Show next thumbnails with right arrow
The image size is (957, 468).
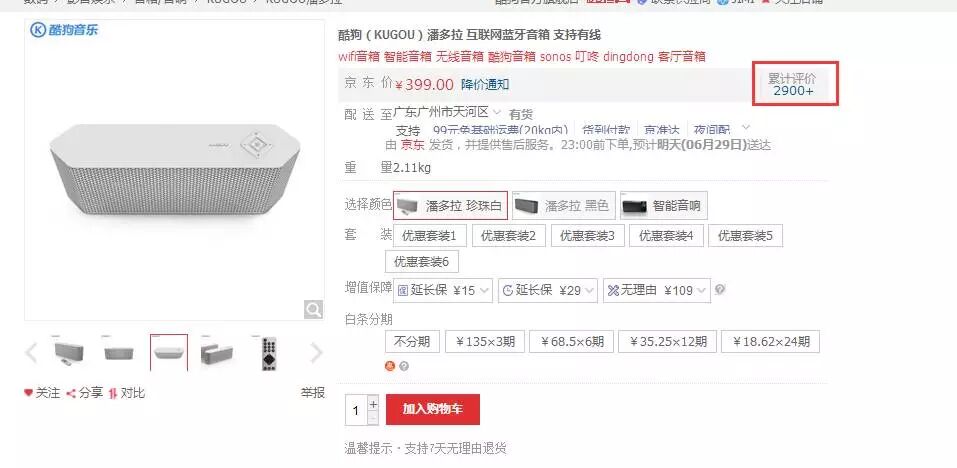[x=316, y=353]
